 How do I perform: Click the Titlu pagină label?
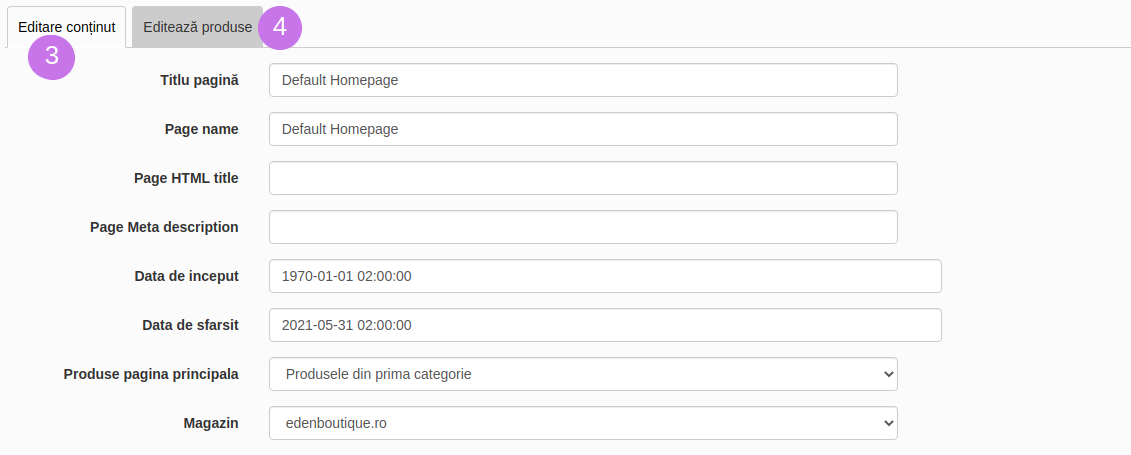[199, 80]
